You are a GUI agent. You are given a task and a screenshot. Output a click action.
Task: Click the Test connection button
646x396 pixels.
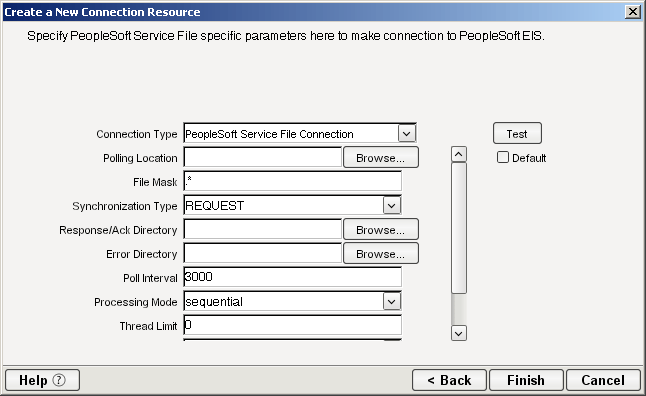click(x=517, y=134)
